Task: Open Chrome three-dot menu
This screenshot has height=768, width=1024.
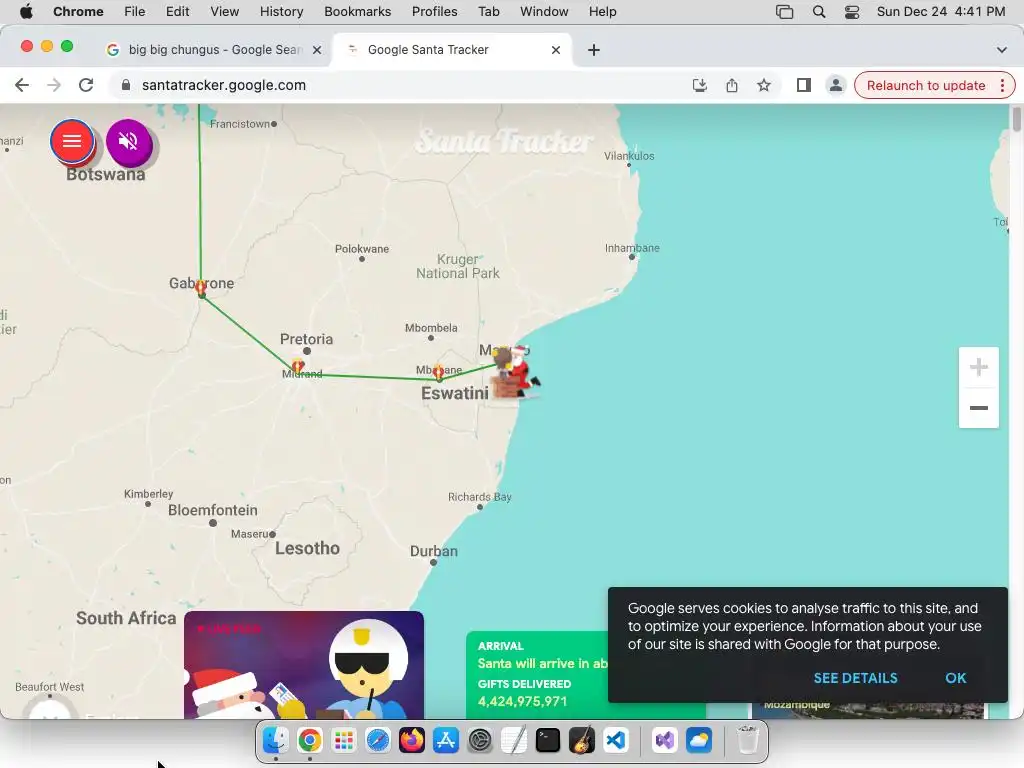Action: (x=1002, y=86)
